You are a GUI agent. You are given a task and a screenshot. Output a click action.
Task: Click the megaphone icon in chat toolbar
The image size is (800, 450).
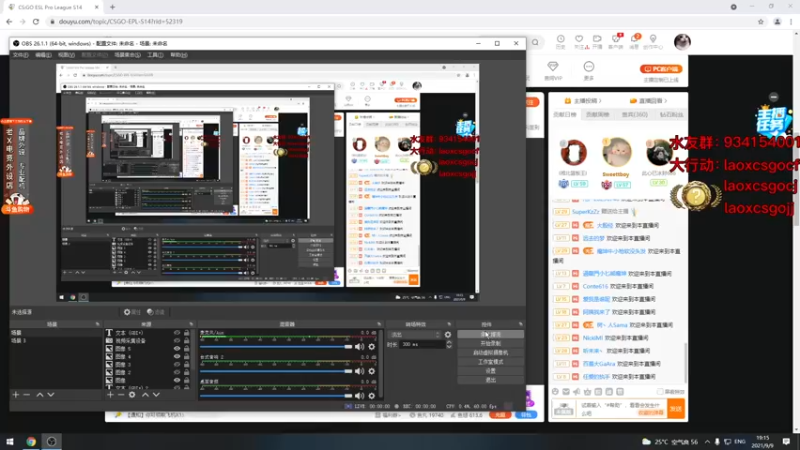tap(577, 392)
